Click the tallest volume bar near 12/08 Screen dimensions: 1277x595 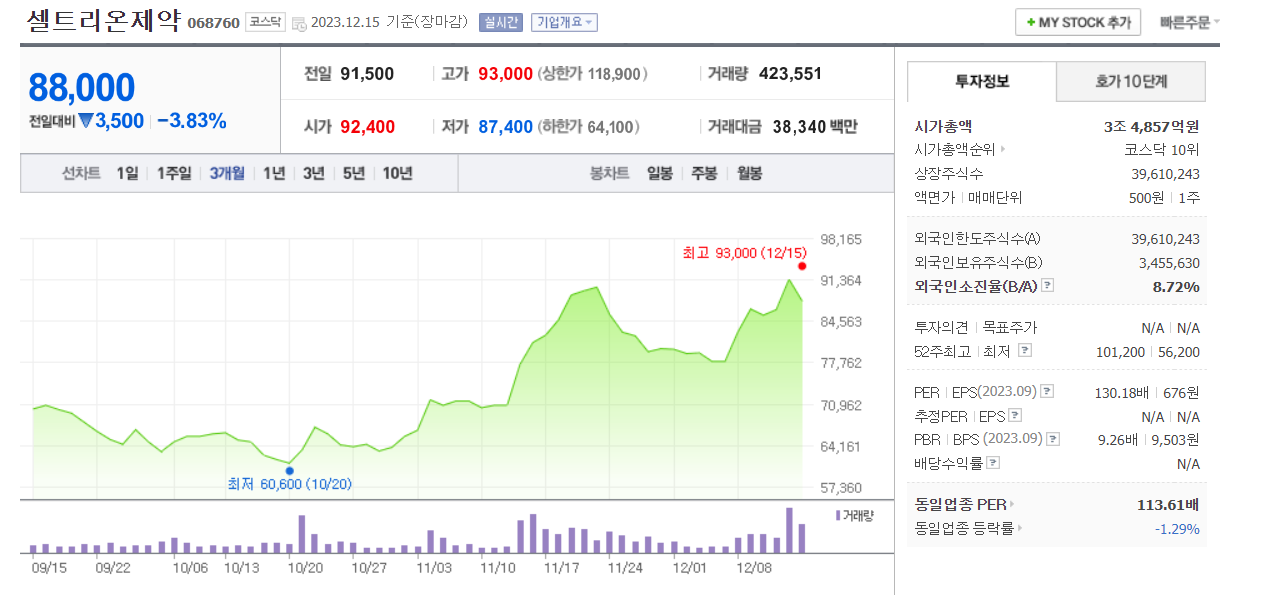pos(789,530)
